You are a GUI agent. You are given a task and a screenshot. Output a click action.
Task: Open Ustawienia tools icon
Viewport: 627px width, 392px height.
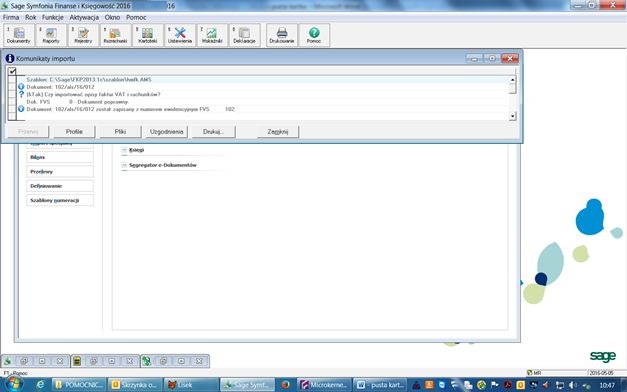click(x=180, y=35)
